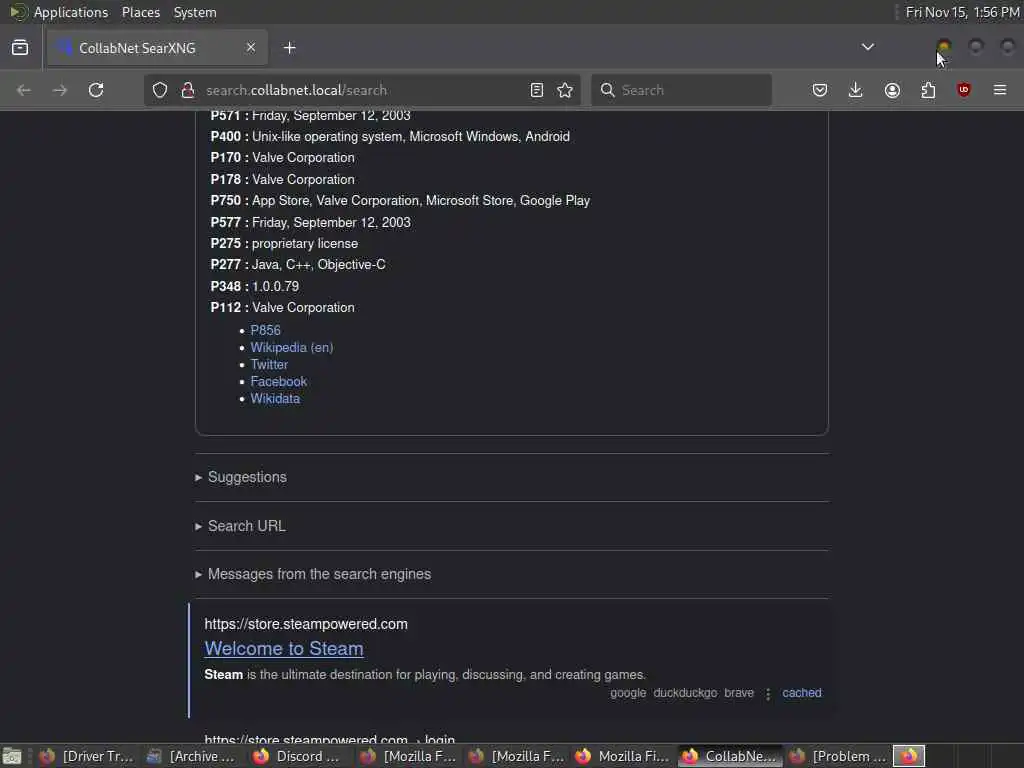Switch to Archive taskbar window
Image resolution: width=1024 pixels, height=768 pixels.
[x=191, y=756]
